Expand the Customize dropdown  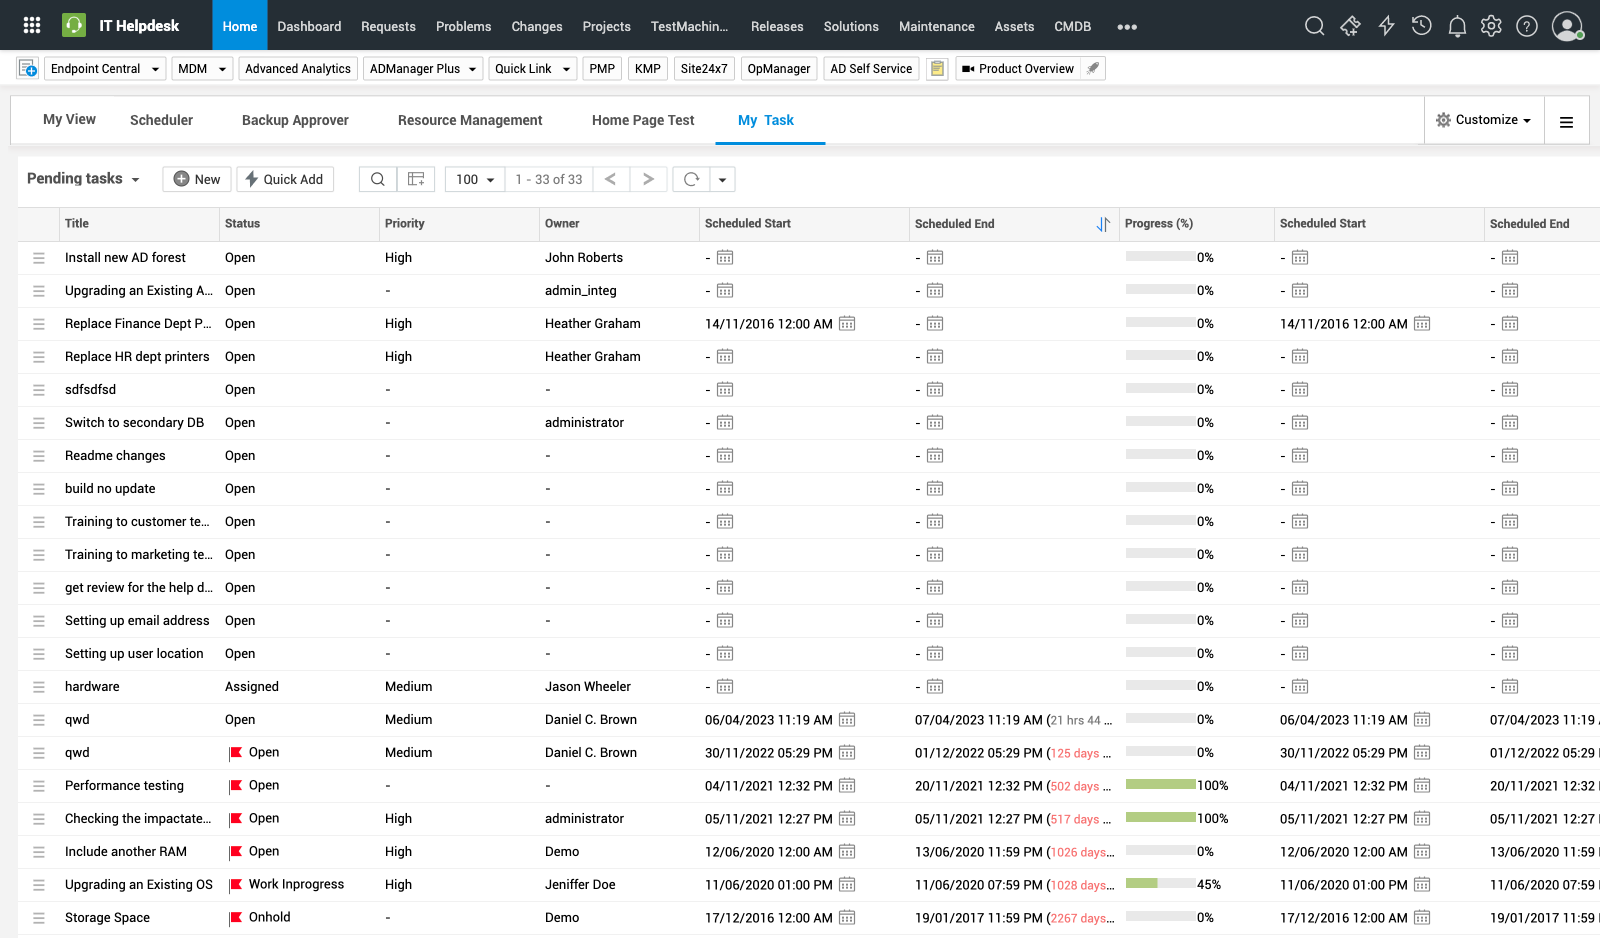1484,120
